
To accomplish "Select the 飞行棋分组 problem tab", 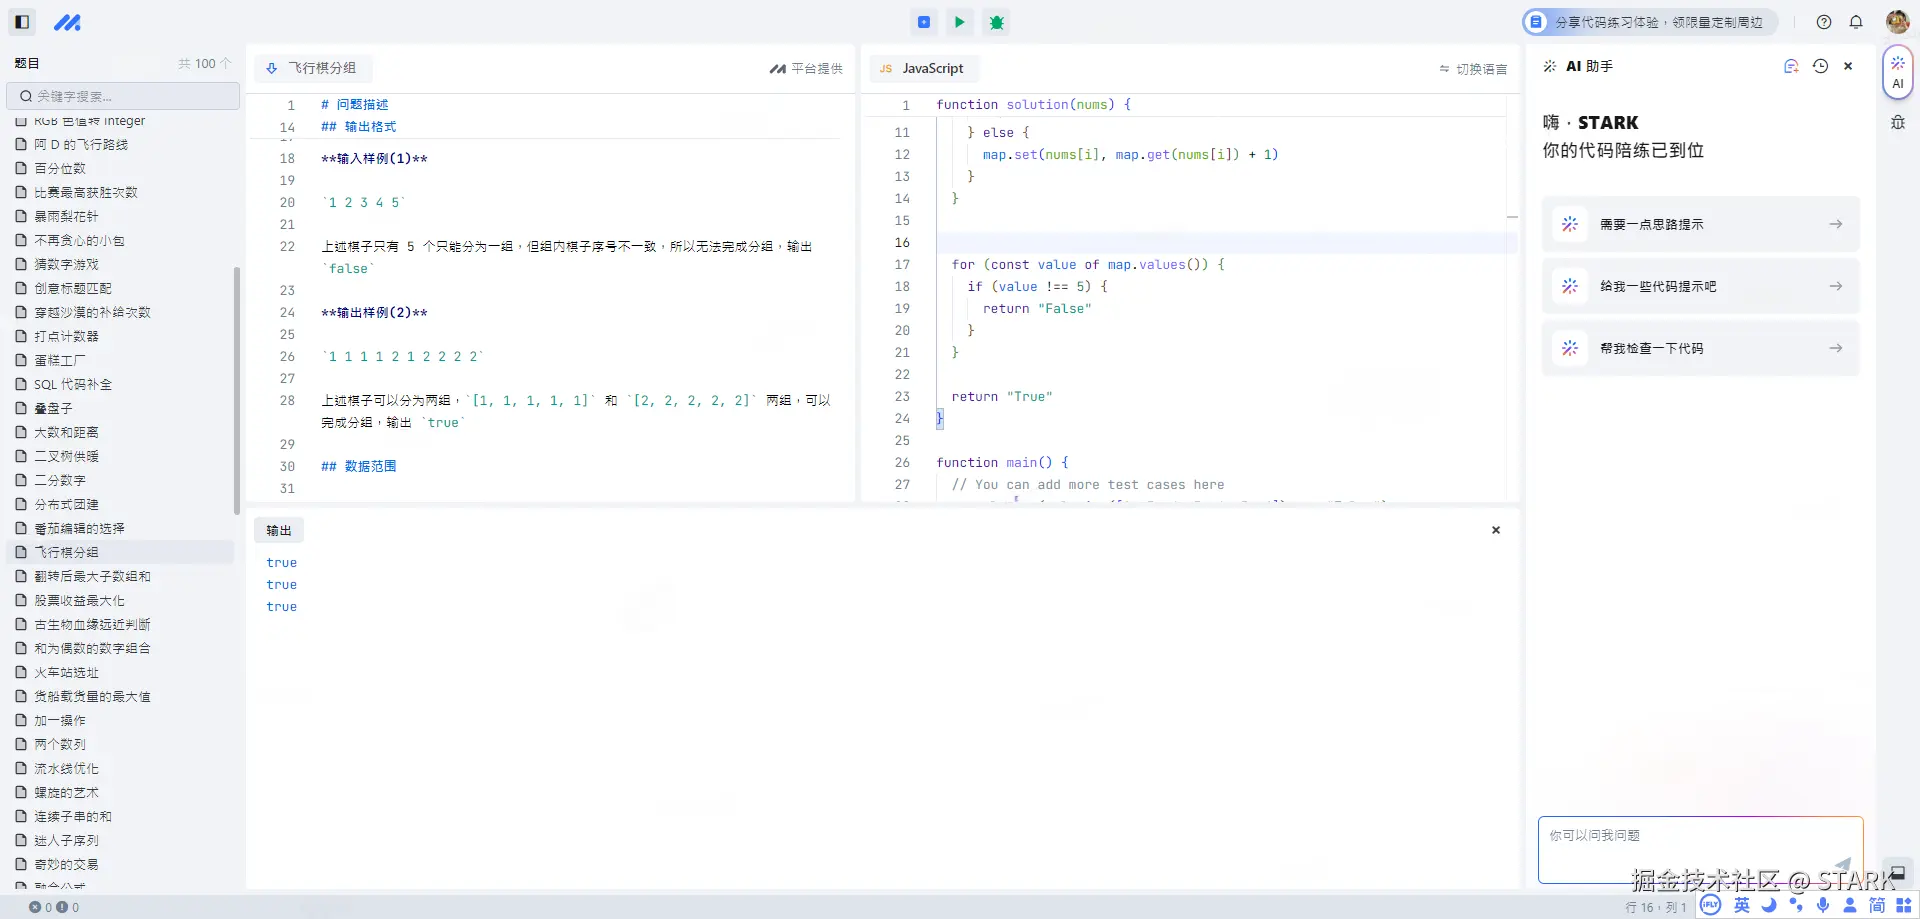I will (312, 69).
